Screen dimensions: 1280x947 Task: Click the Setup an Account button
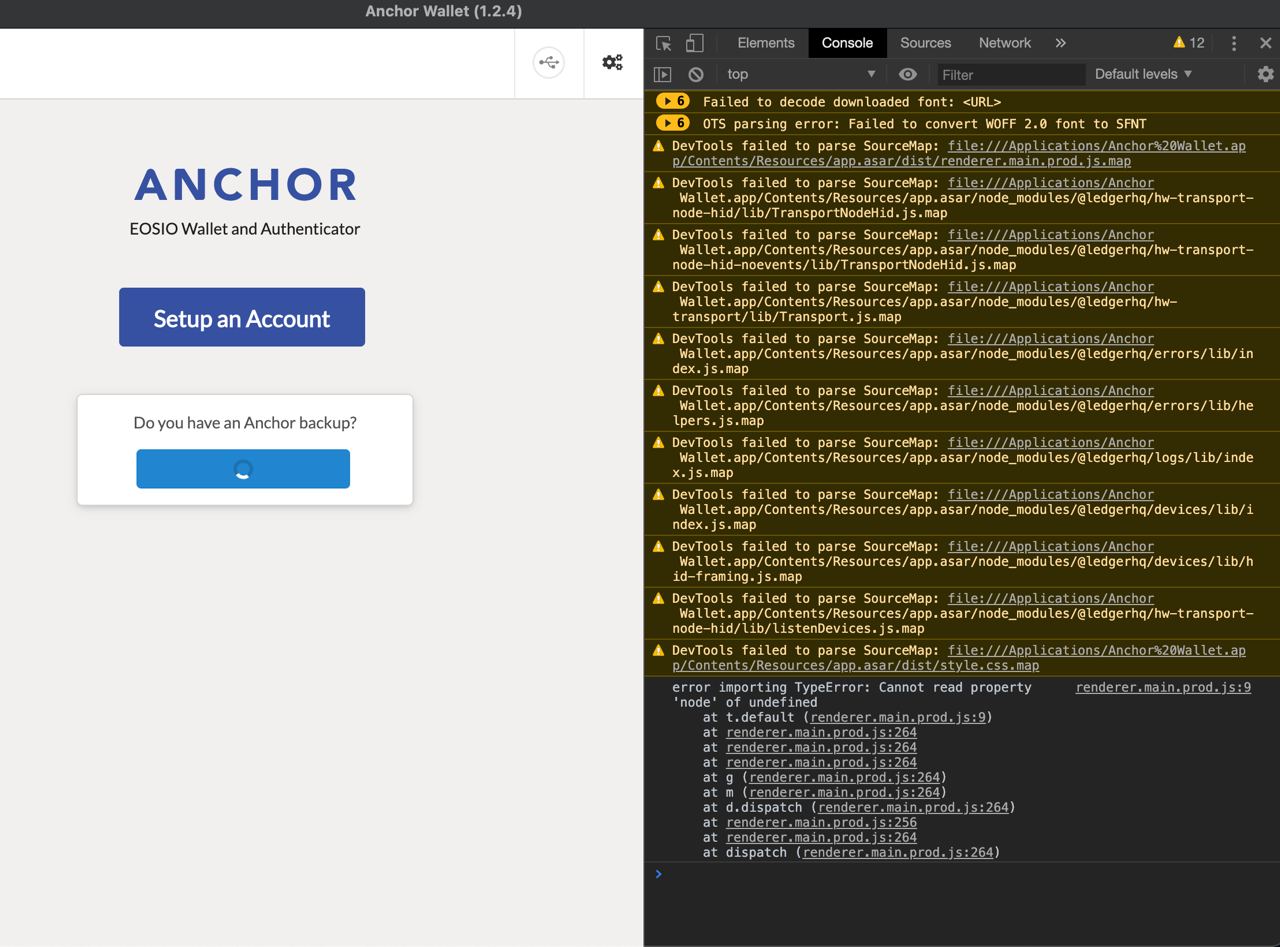[242, 318]
